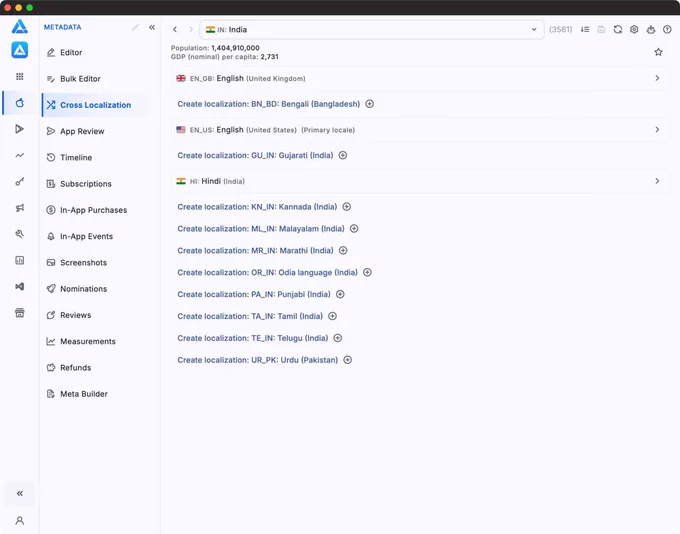Click plus icon next to Punjabi (India)
The image size is (680, 534).
[340, 294]
